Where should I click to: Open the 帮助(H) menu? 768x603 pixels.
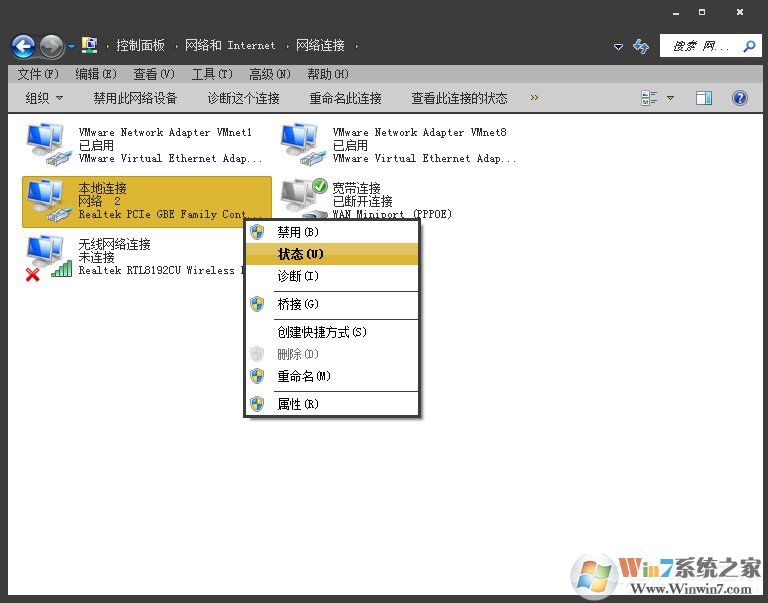328,74
